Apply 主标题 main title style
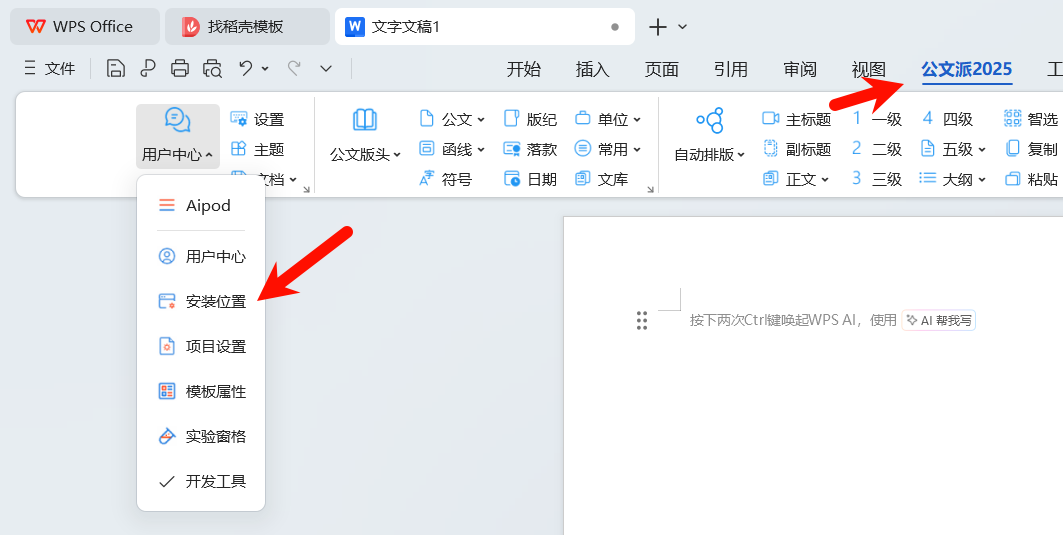The image size is (1063, 535). point(797,119)
